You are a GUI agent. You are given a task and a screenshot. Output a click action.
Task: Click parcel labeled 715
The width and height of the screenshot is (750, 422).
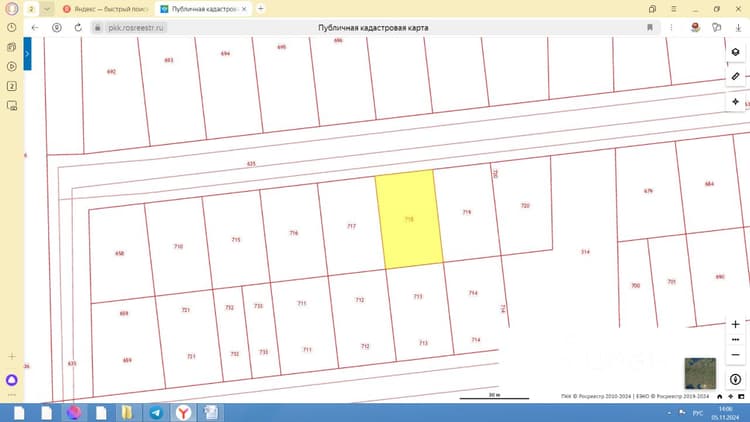coord(236,240)
